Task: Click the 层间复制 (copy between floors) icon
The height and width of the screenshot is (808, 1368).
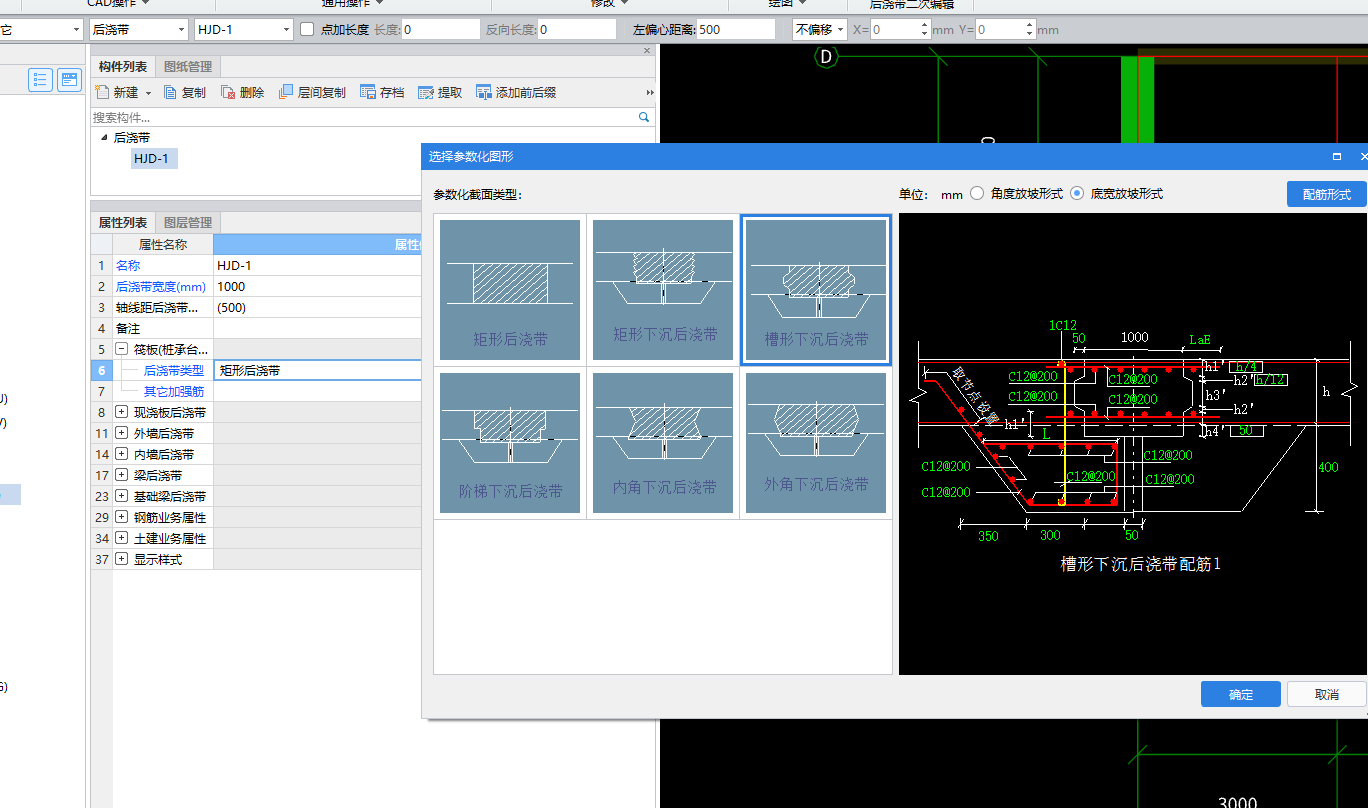Action: pyautogui.click(x=285, y=92)
